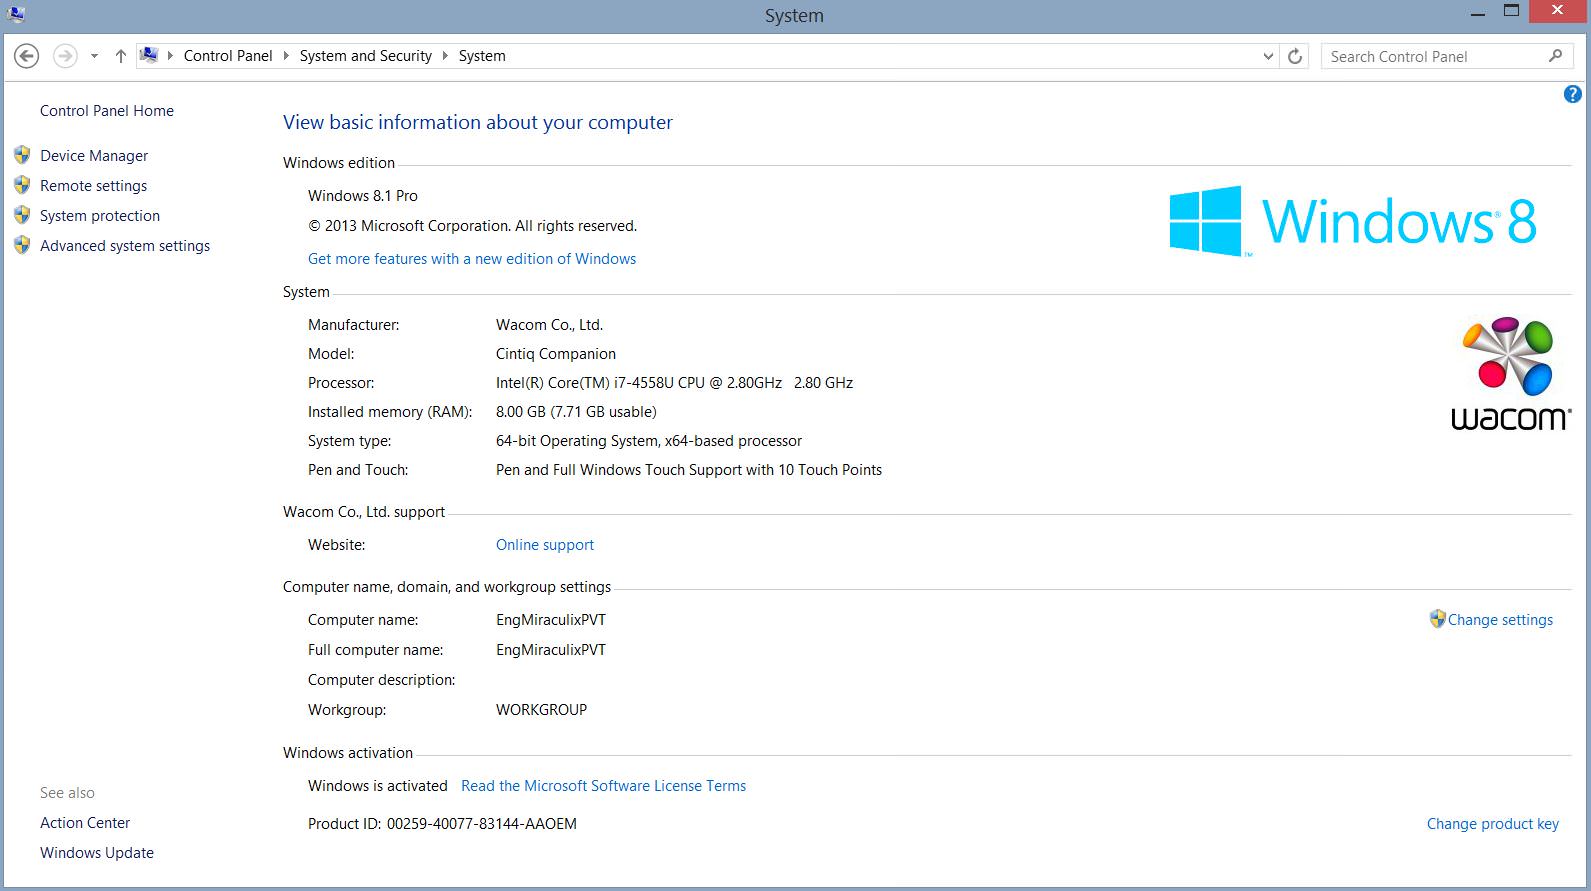This screenshot has width=1591, height=891.
Task: Click the Forward navigation arrow
Action: pos(65,56)
